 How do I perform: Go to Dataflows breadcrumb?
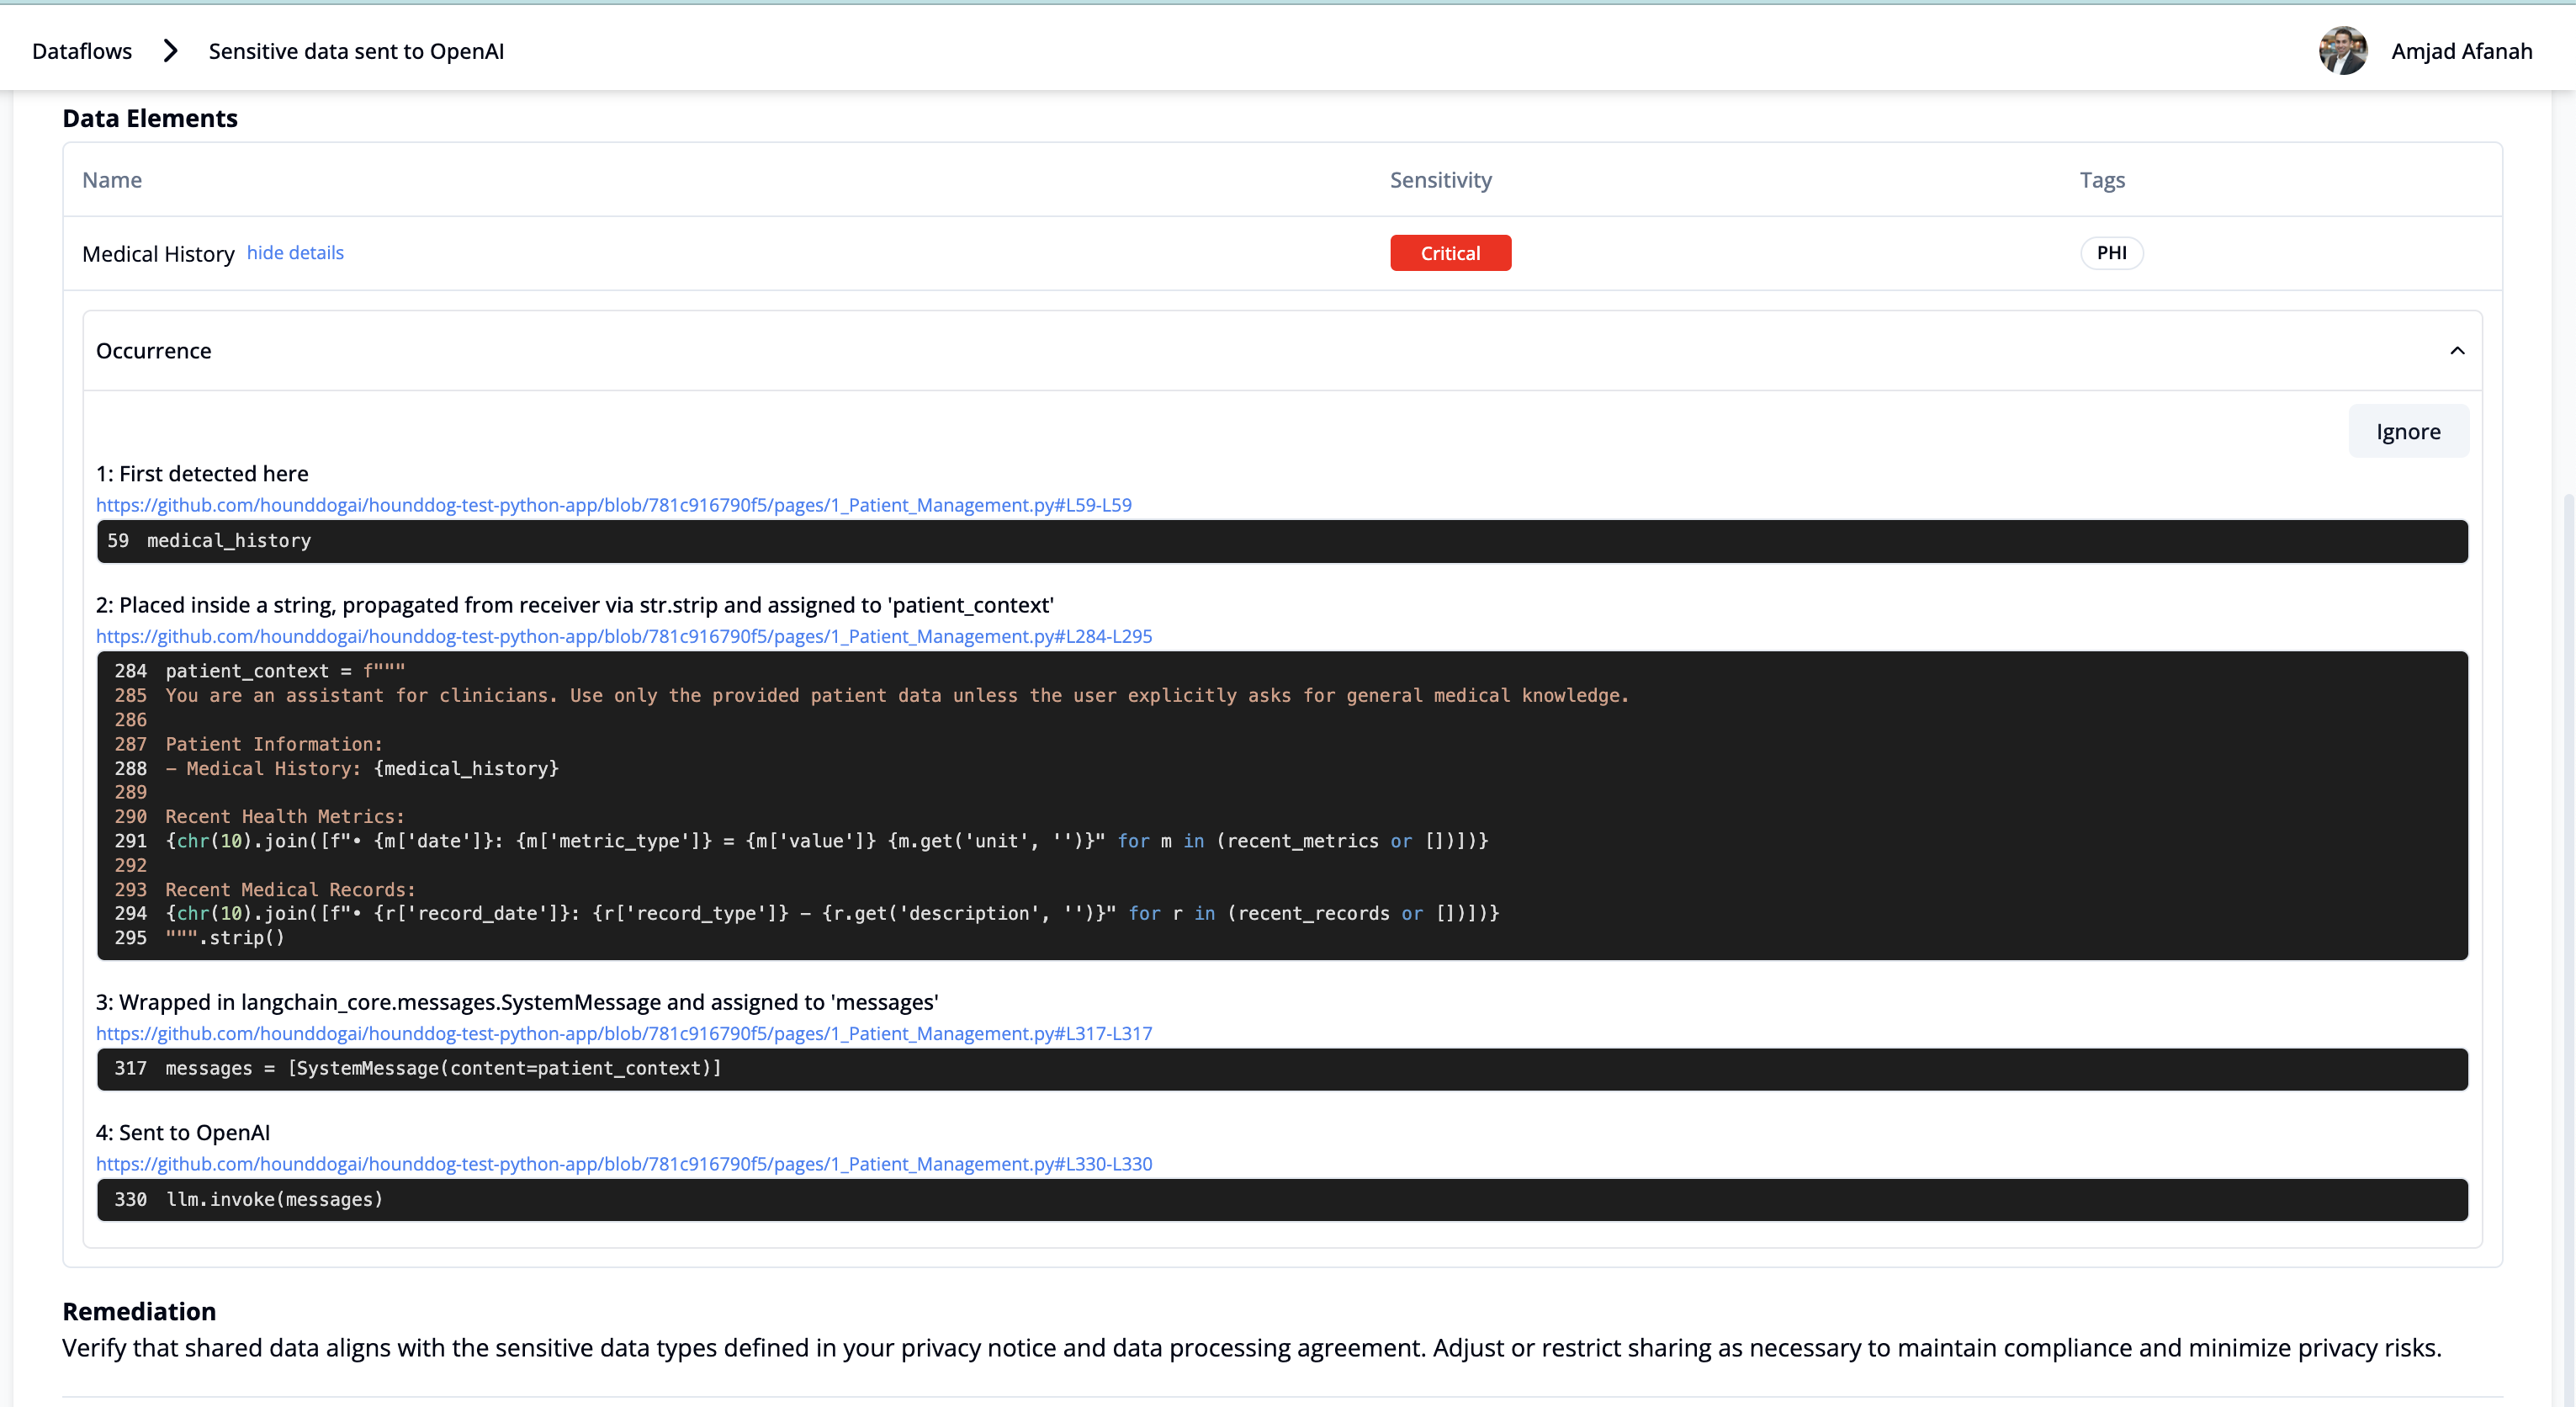click(x=82, y=51)
